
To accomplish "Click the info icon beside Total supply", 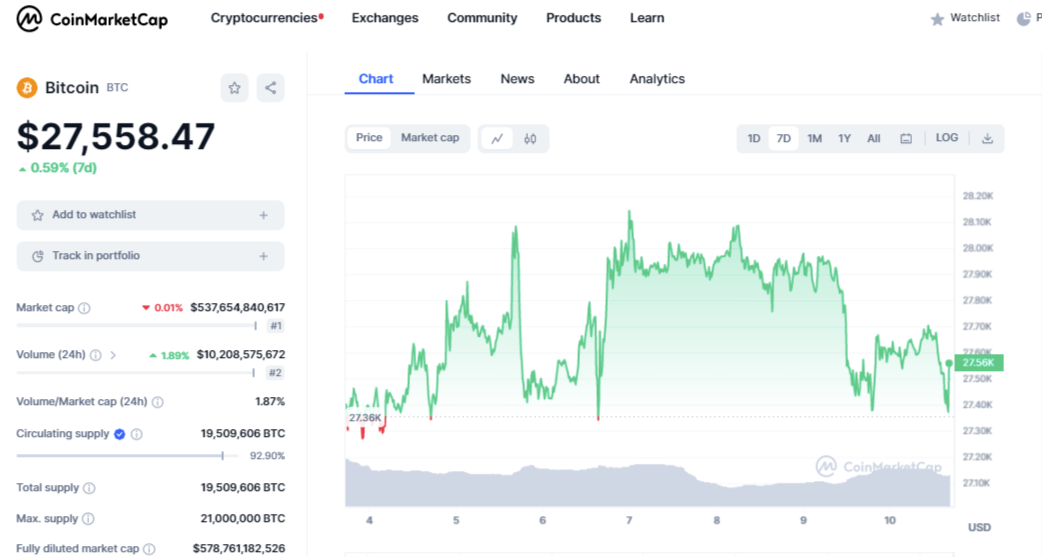I will pos(89,489).
